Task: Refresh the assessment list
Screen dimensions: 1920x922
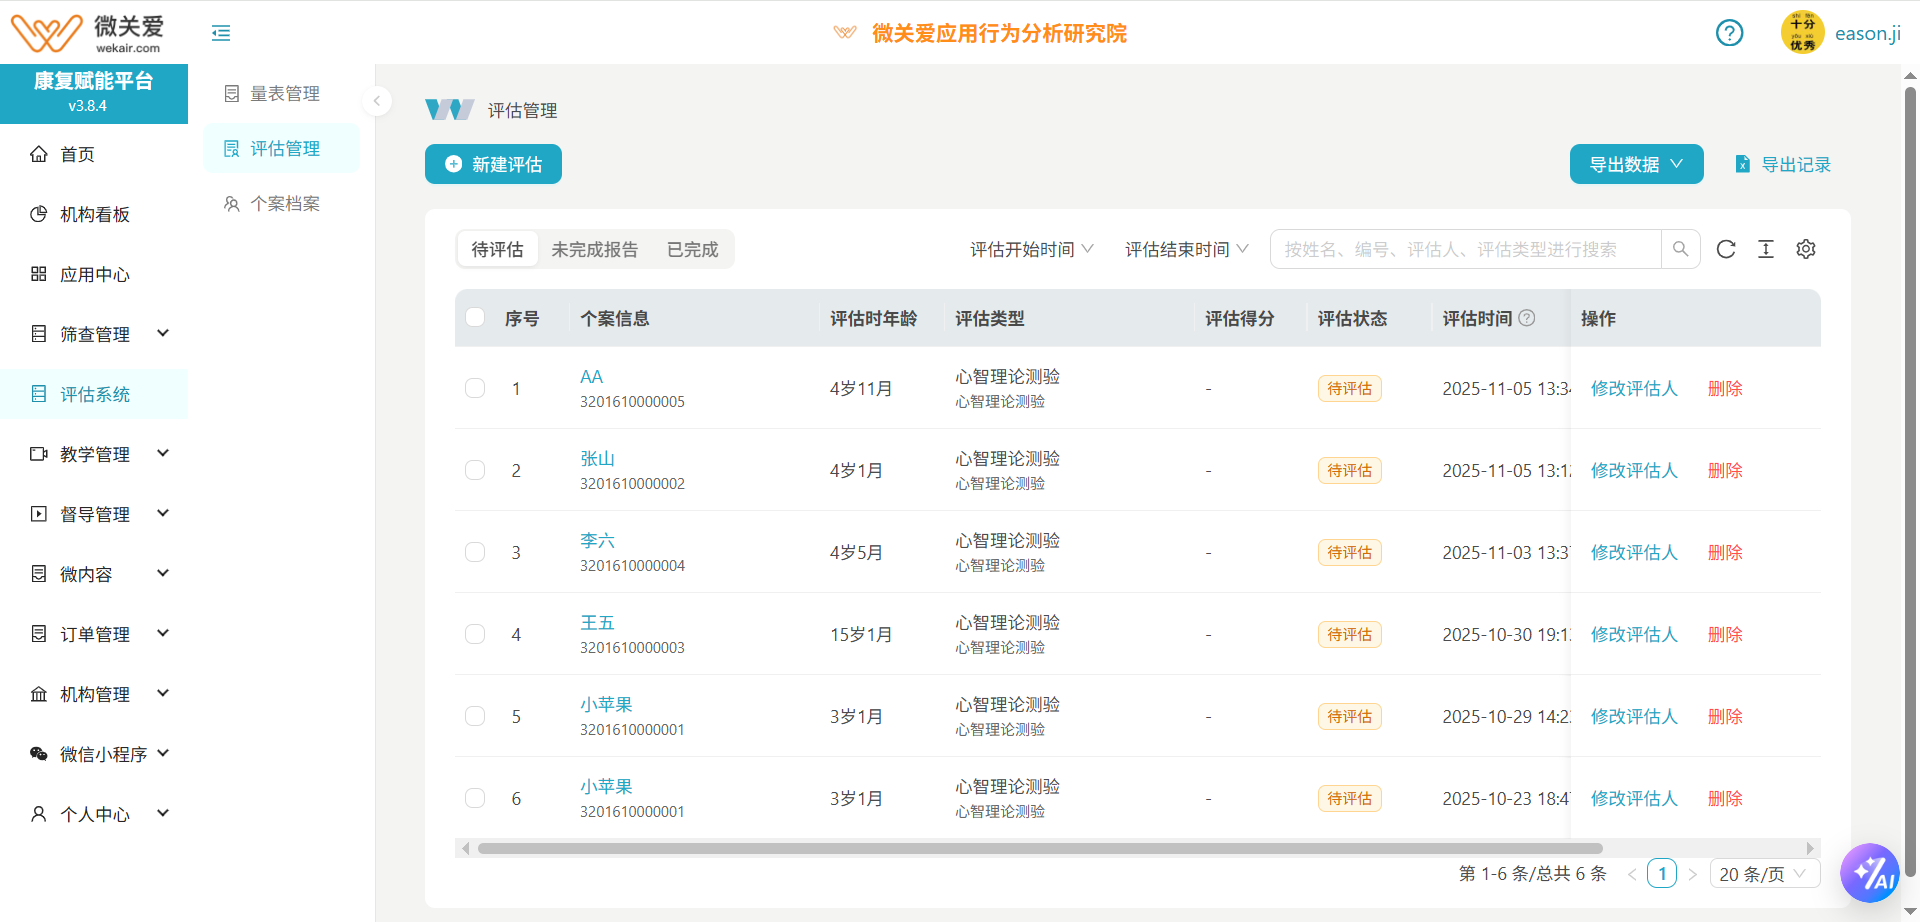Action: click(1726, 249)
